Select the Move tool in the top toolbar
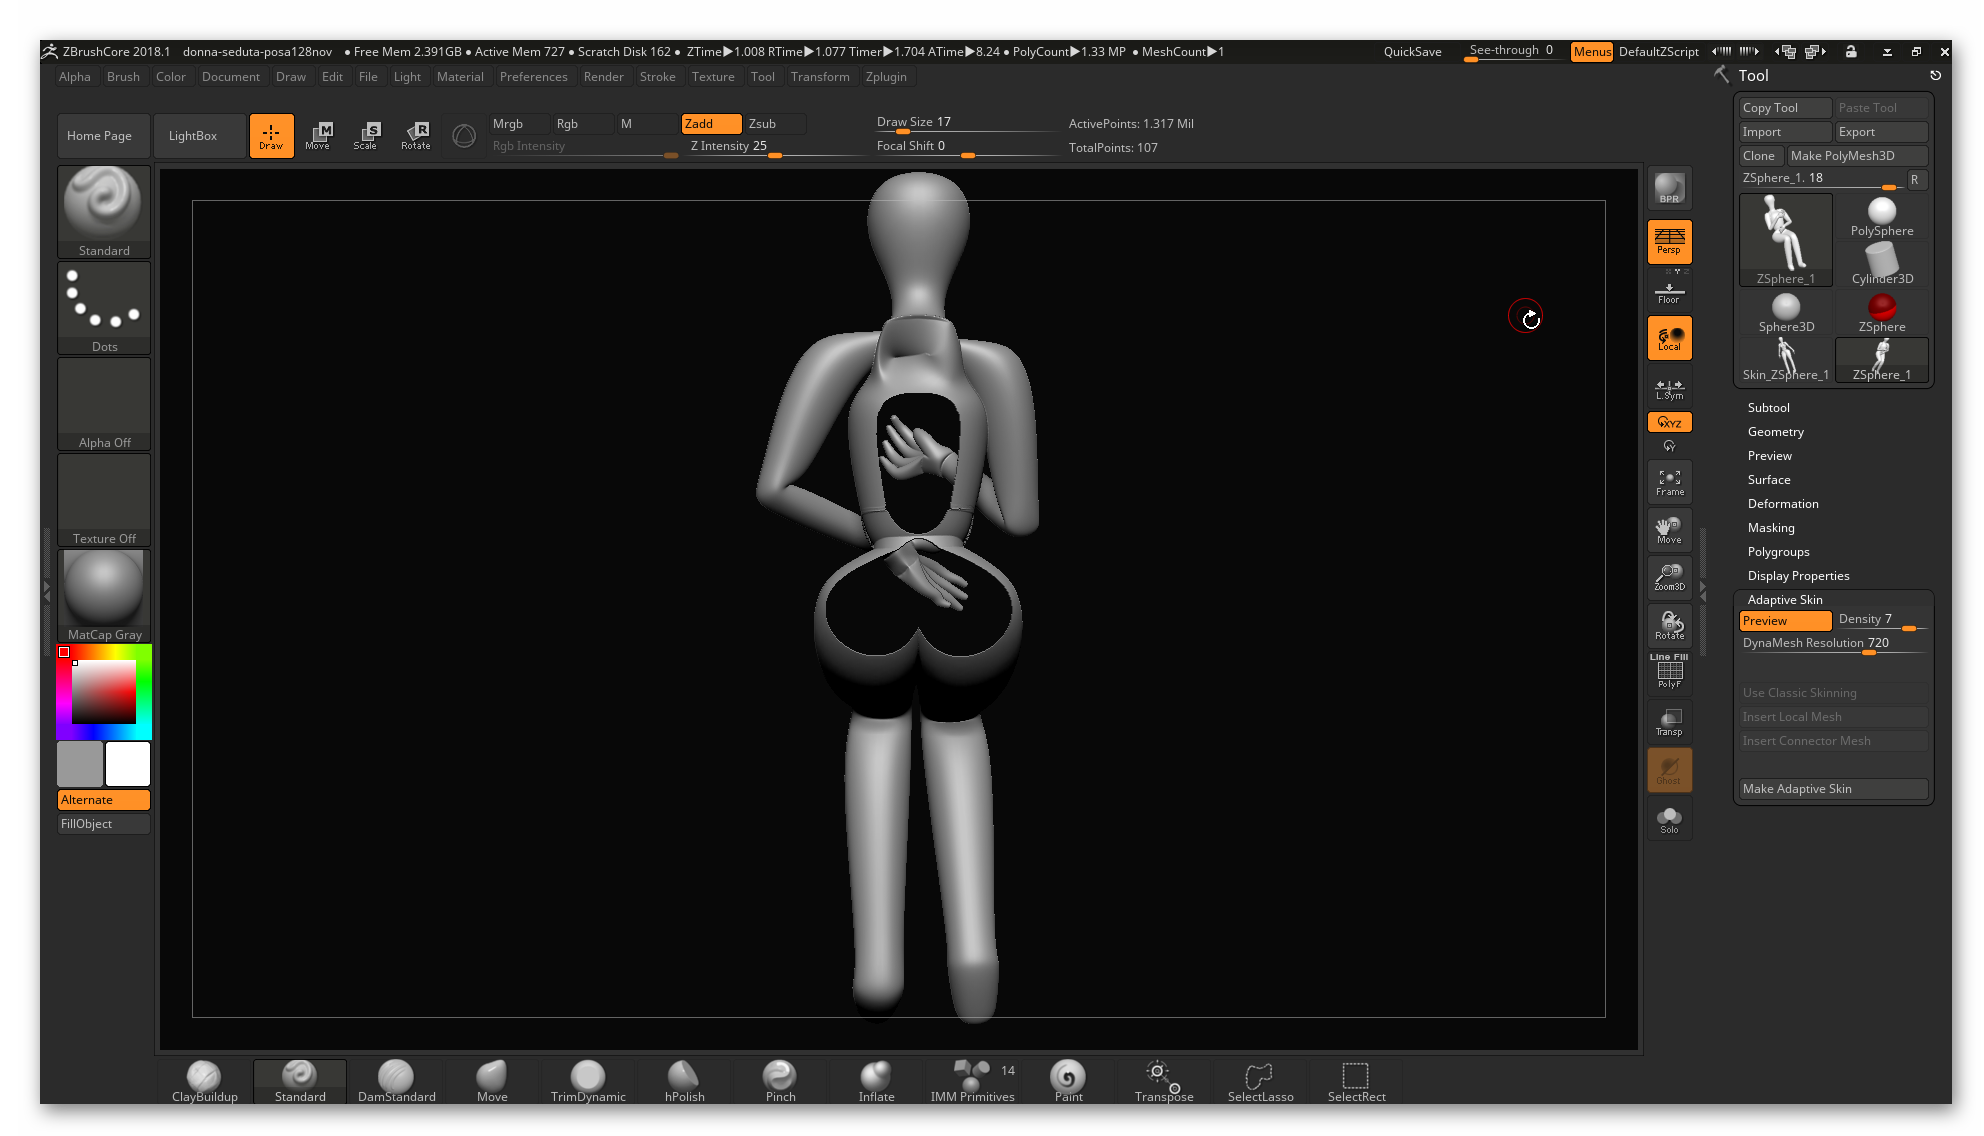This screenshot has width=1984, height=1136. click(319, 135)
